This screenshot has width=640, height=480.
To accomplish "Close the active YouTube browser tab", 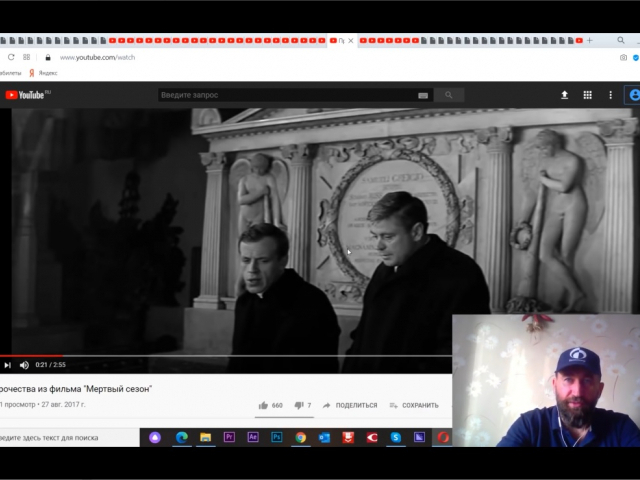I will click(x=351, y=40).
